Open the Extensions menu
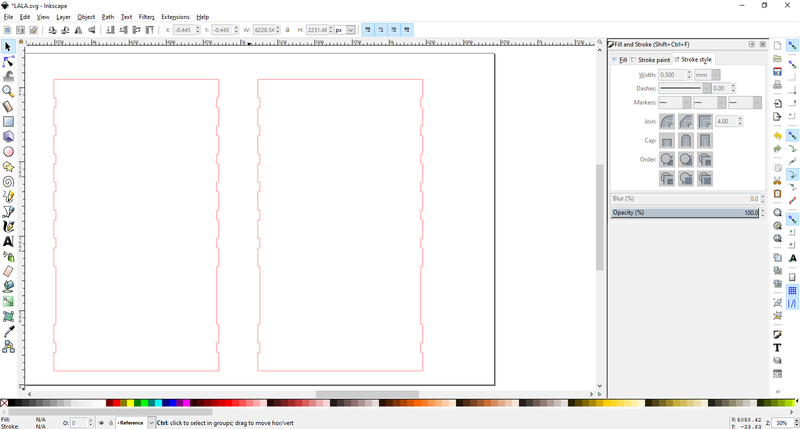Screen dimensions: 800x429 pos(175,17)
